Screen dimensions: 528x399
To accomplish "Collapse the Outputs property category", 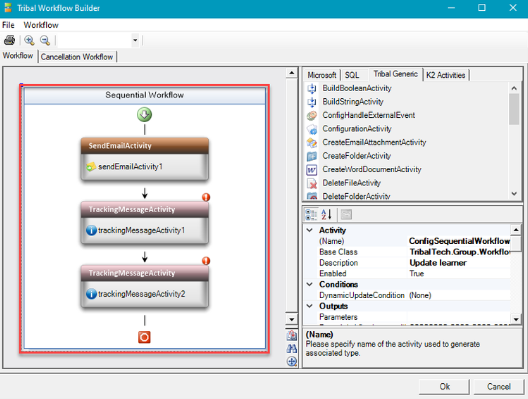I will pos(309,306).
